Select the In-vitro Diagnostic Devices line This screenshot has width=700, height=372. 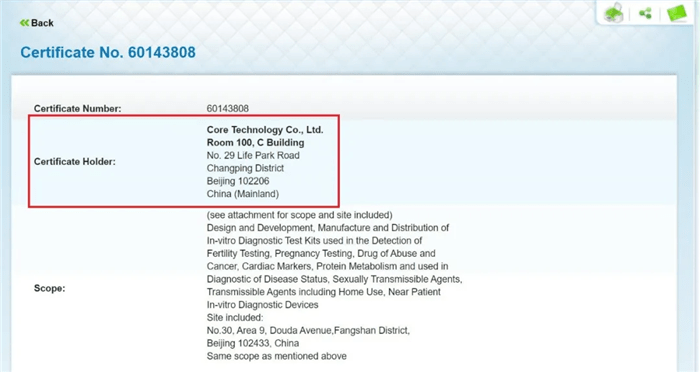(262, 305)
